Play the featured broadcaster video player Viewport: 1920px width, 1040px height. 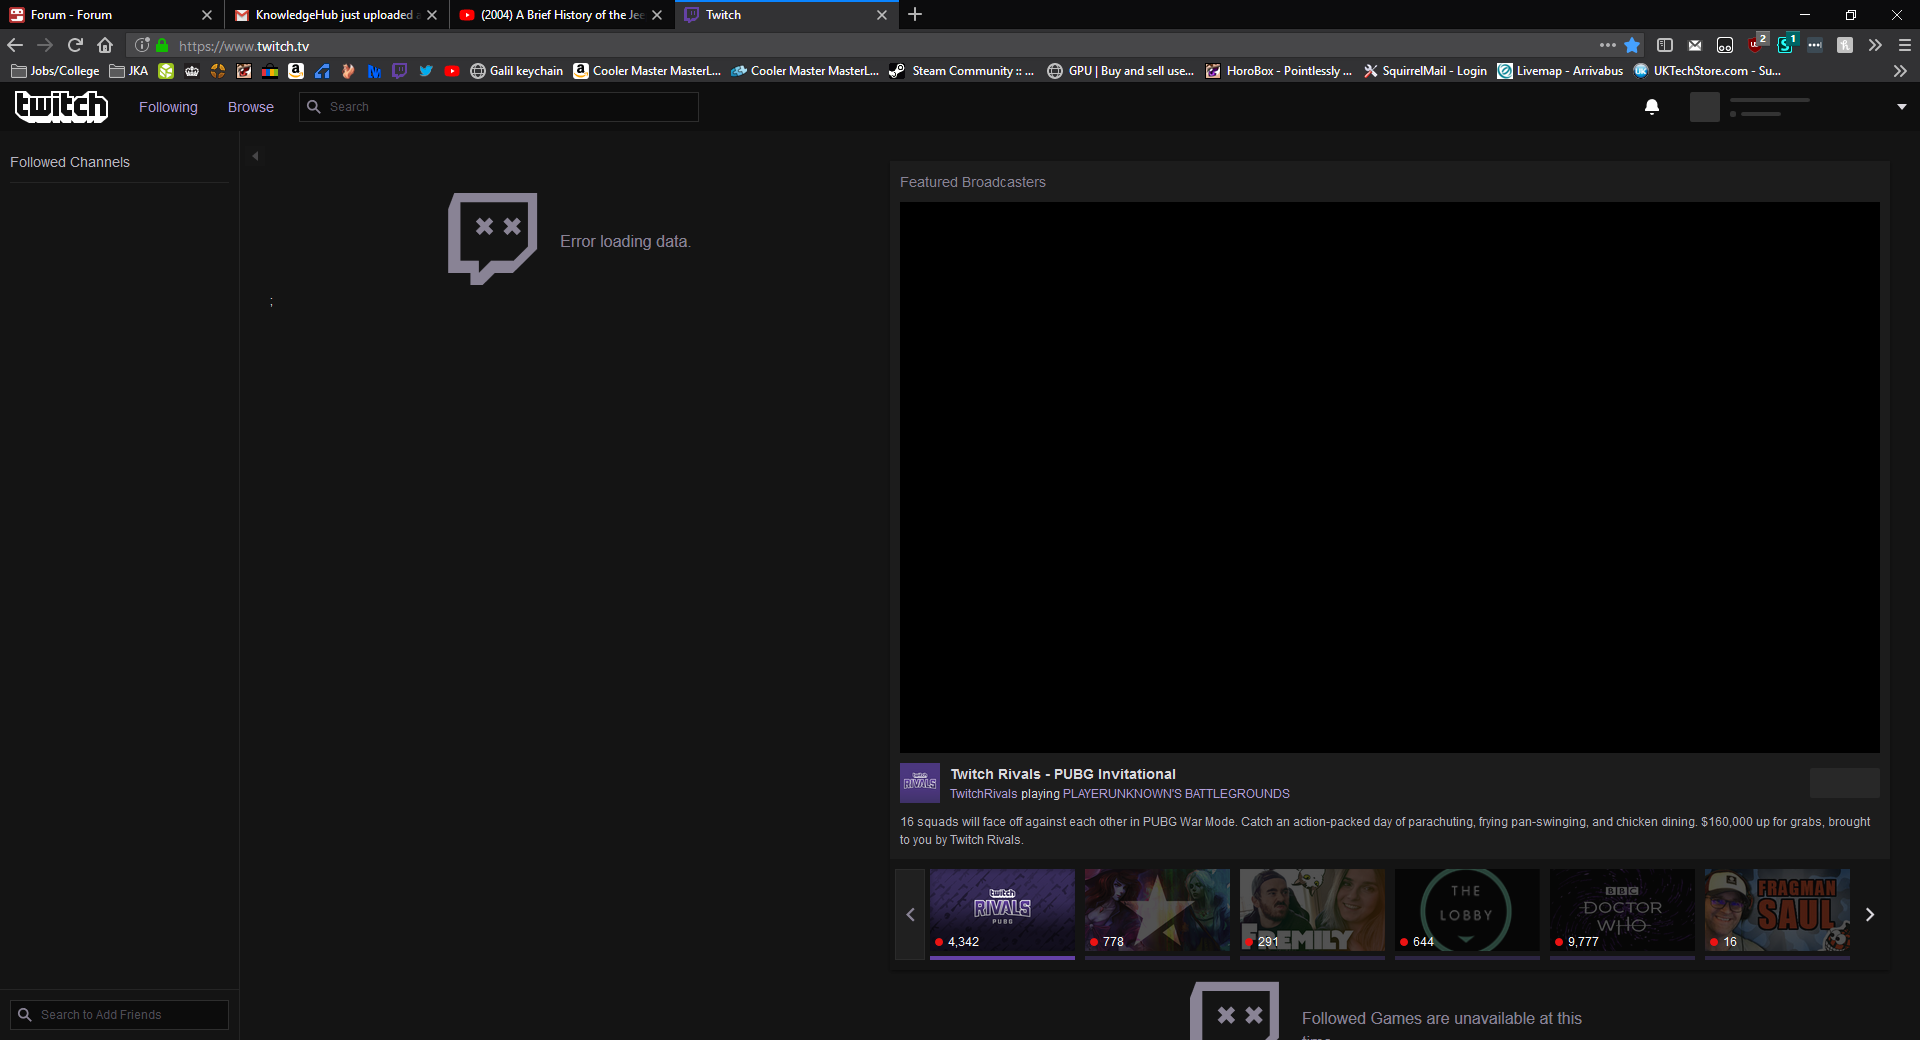pos(1390,477)
